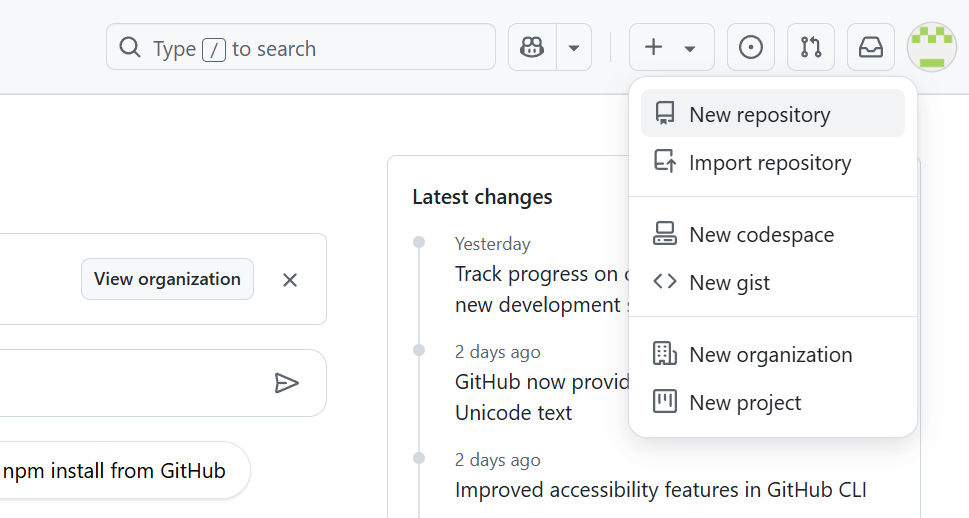Select New repository from the menu
Viewport: 969px width, 518px height.
760,115
